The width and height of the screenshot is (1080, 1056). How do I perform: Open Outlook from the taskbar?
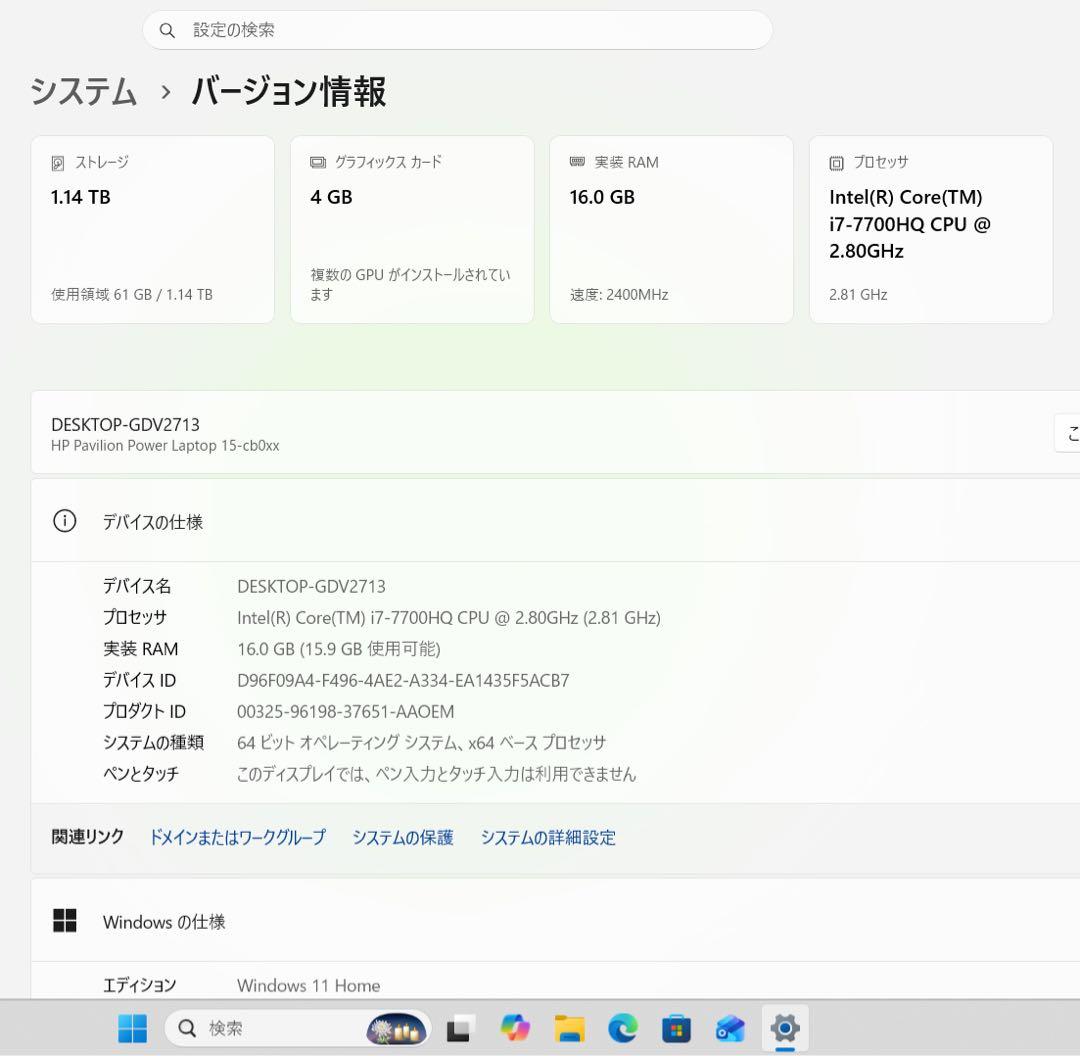(x=730, y=1028)
